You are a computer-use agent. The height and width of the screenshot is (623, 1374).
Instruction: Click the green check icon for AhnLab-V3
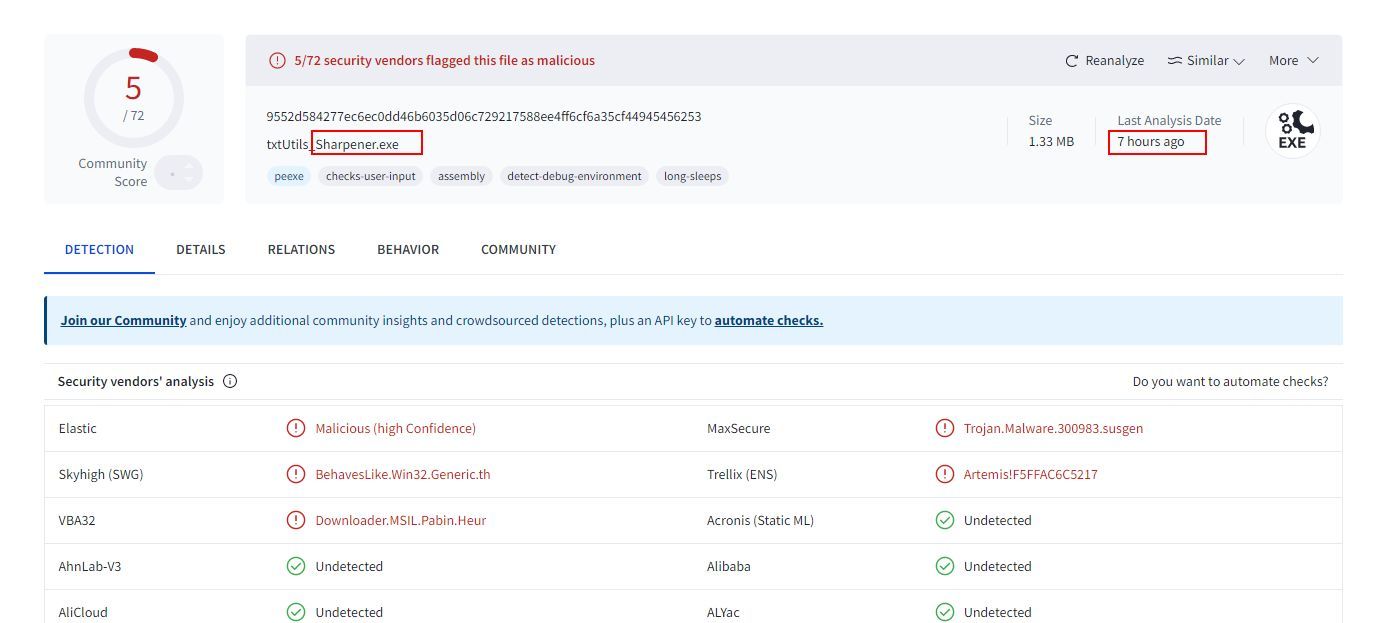point(295,566)
